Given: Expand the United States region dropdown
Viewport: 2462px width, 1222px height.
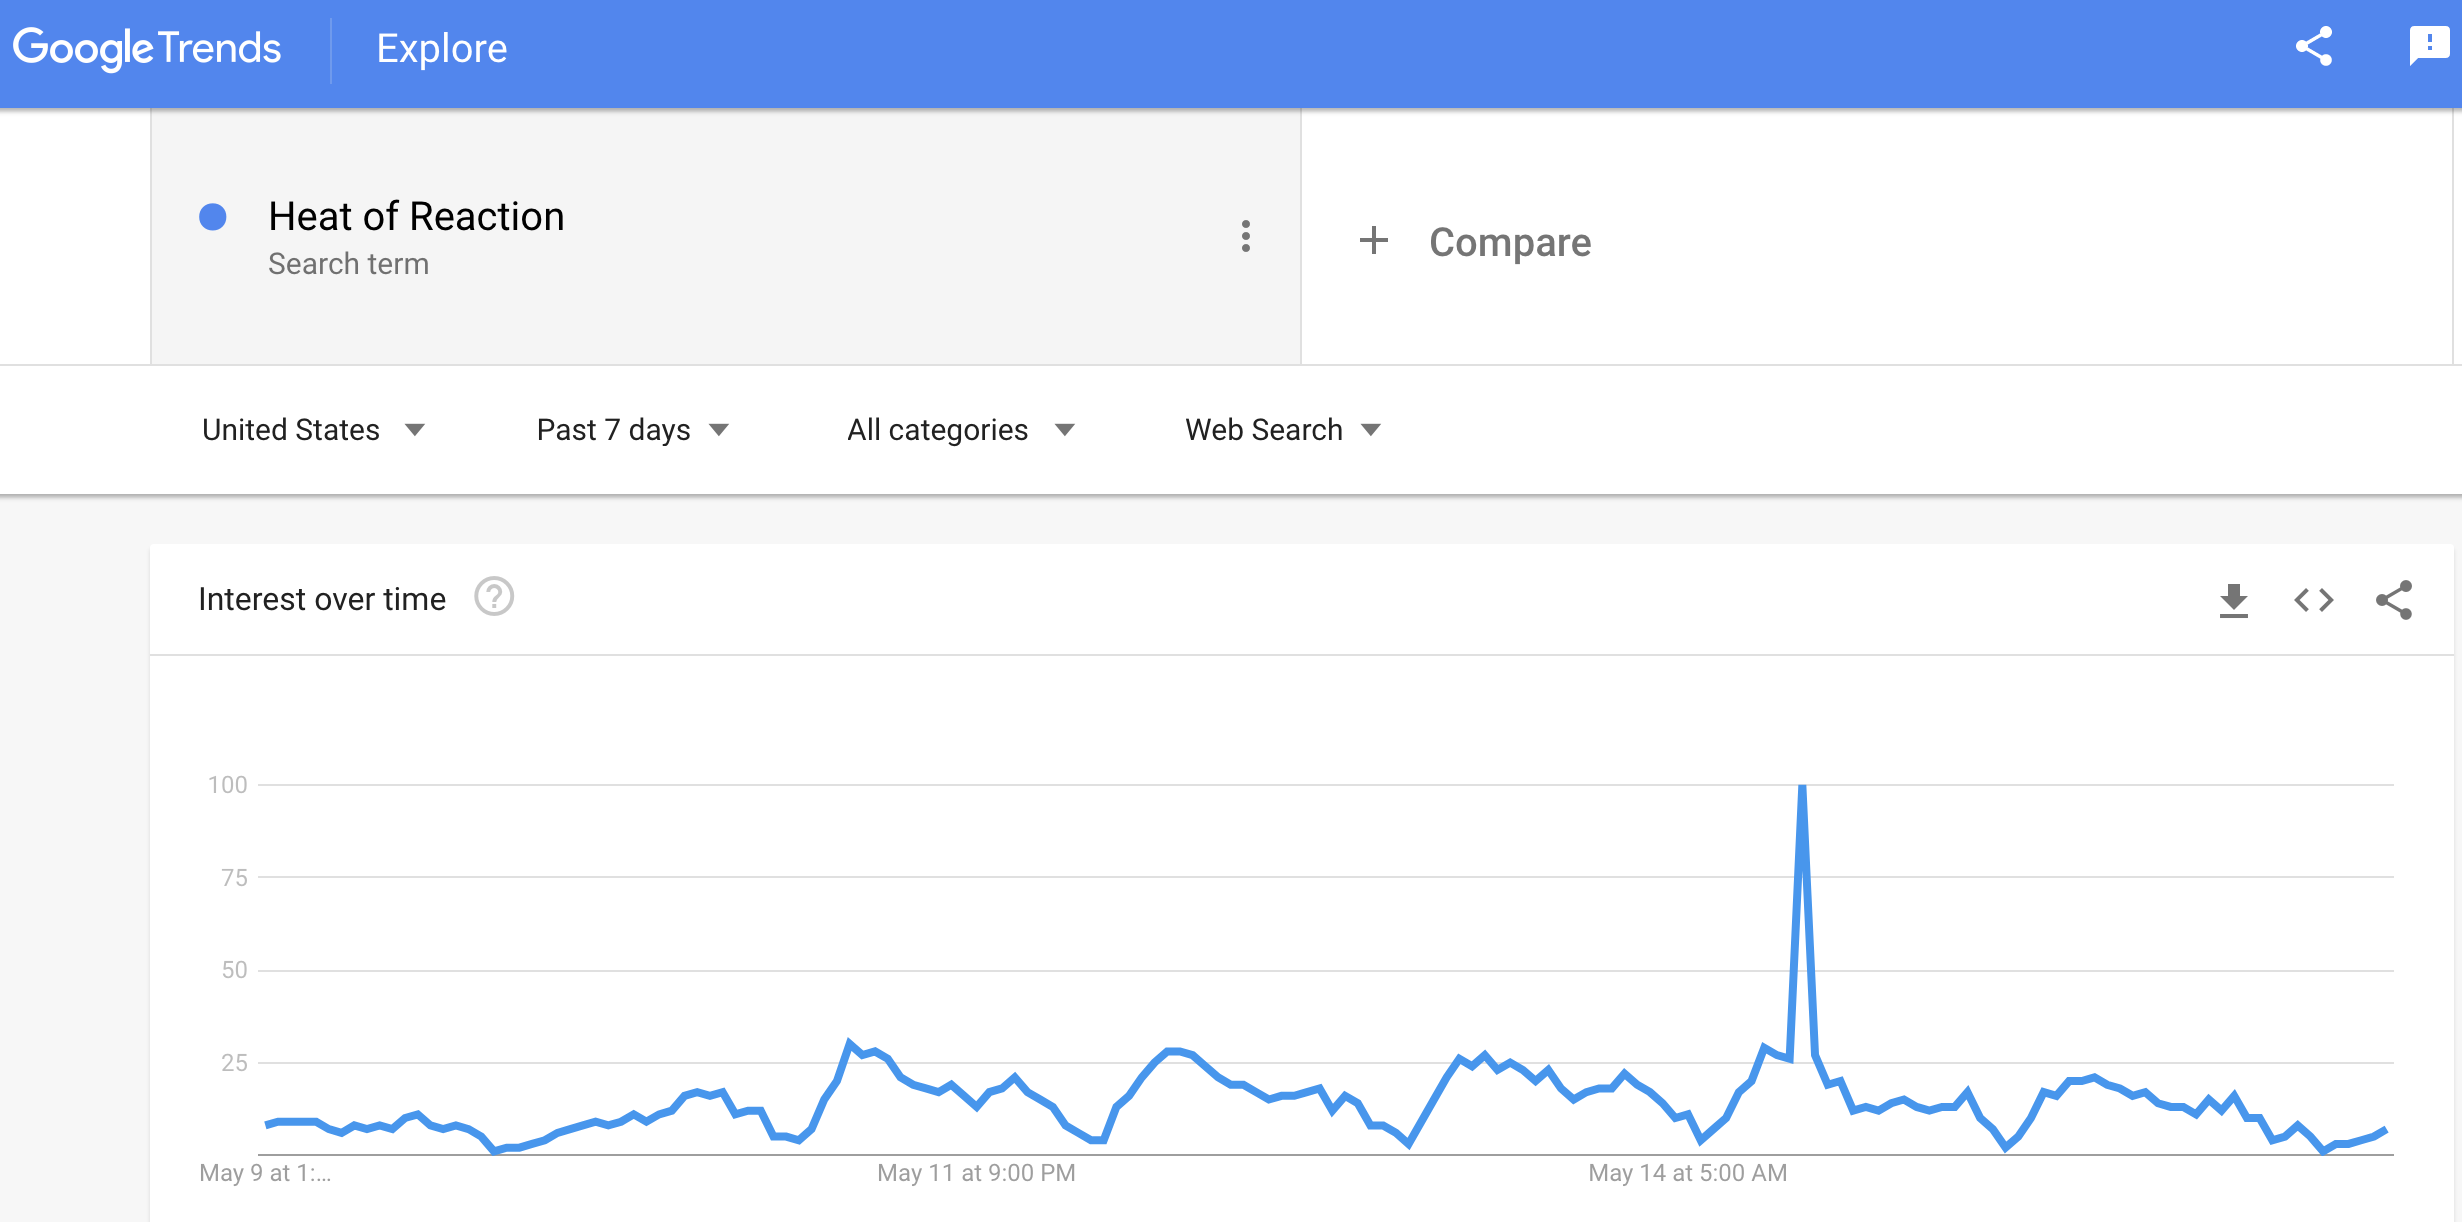Looking at the screenshot, I should coord(313,430).
